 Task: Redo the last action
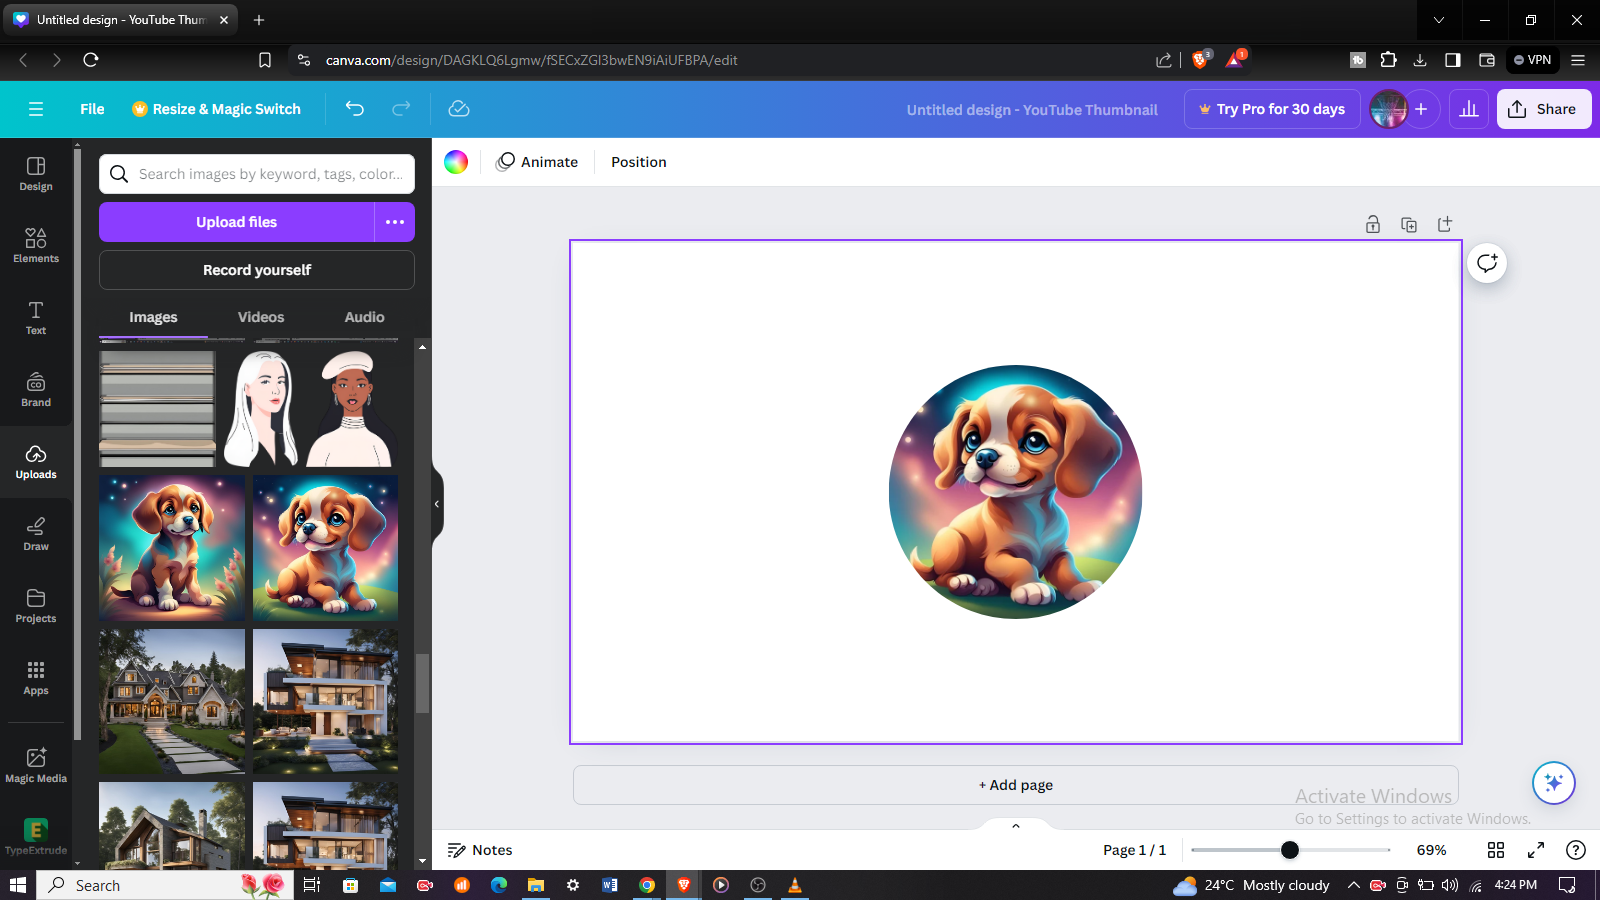[x=401, y=109]
